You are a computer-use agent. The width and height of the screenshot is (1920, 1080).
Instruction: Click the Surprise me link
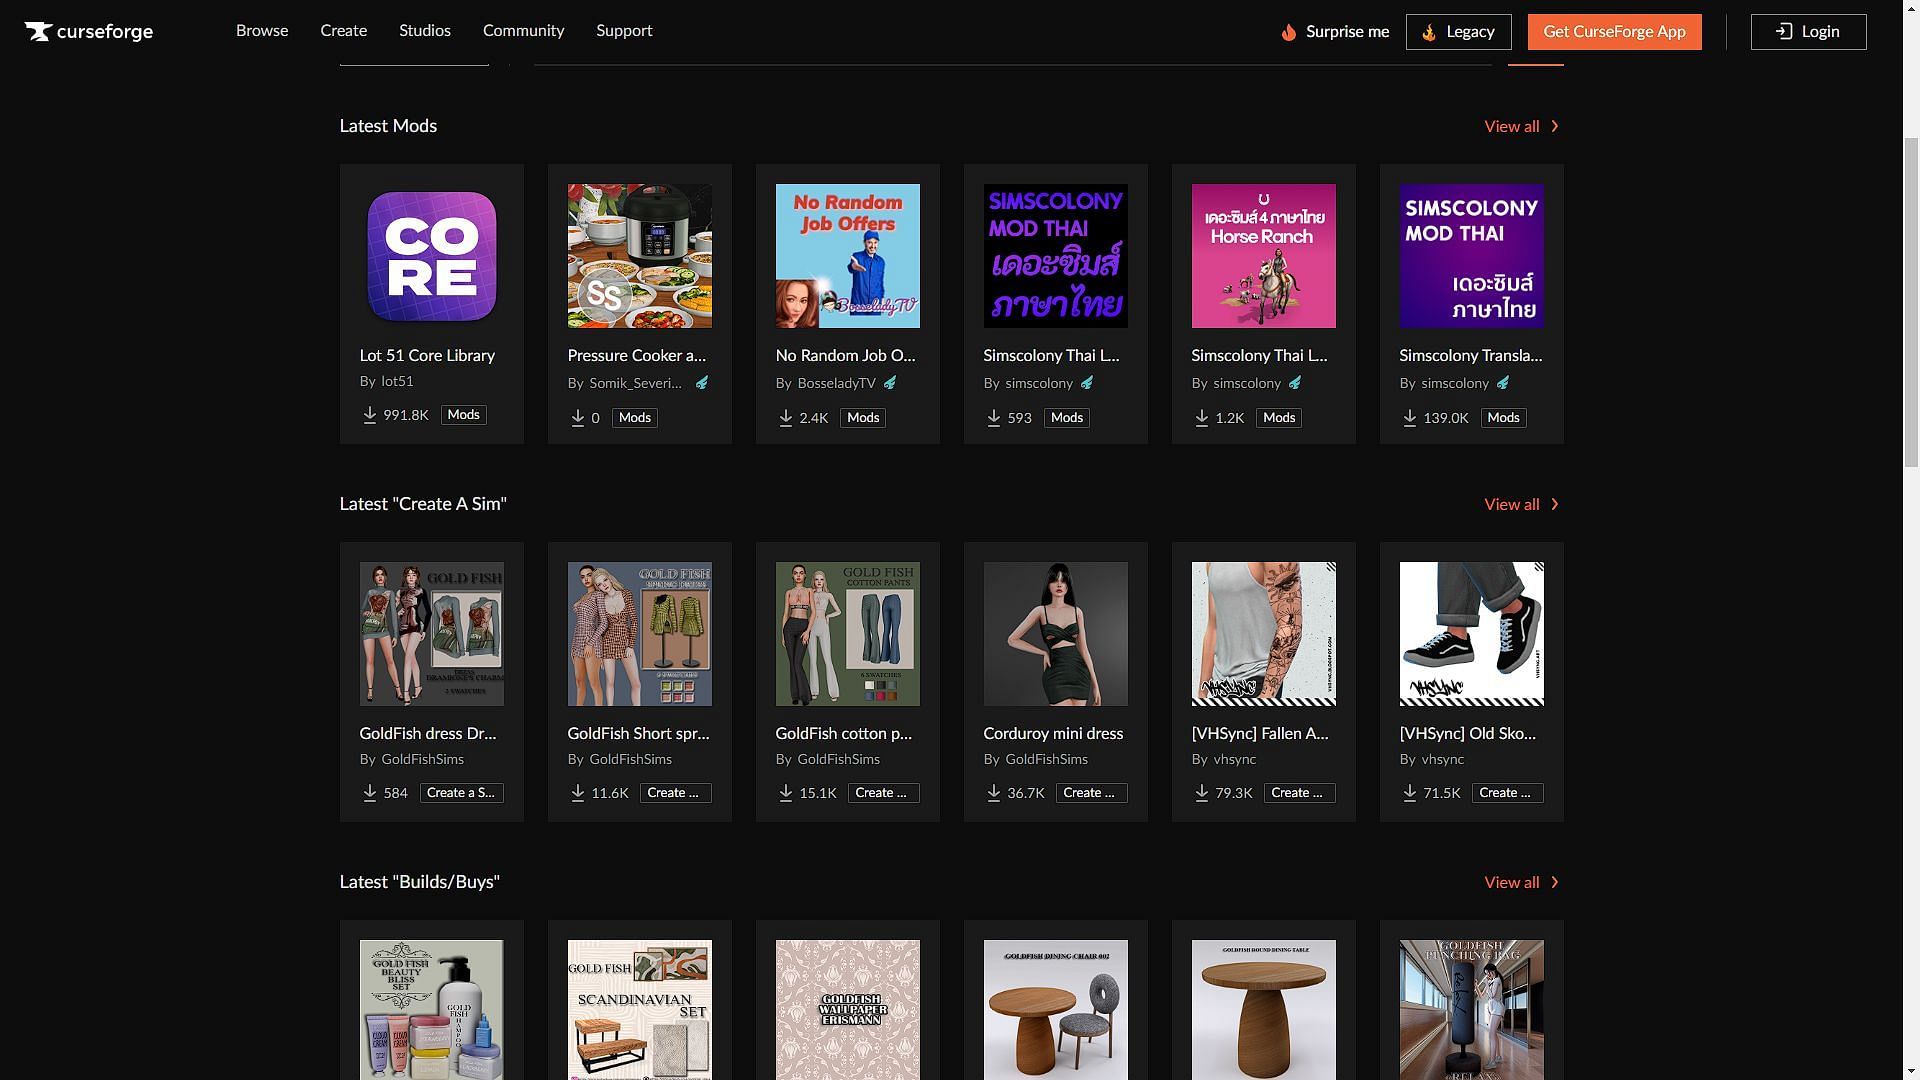(1335, 32)
